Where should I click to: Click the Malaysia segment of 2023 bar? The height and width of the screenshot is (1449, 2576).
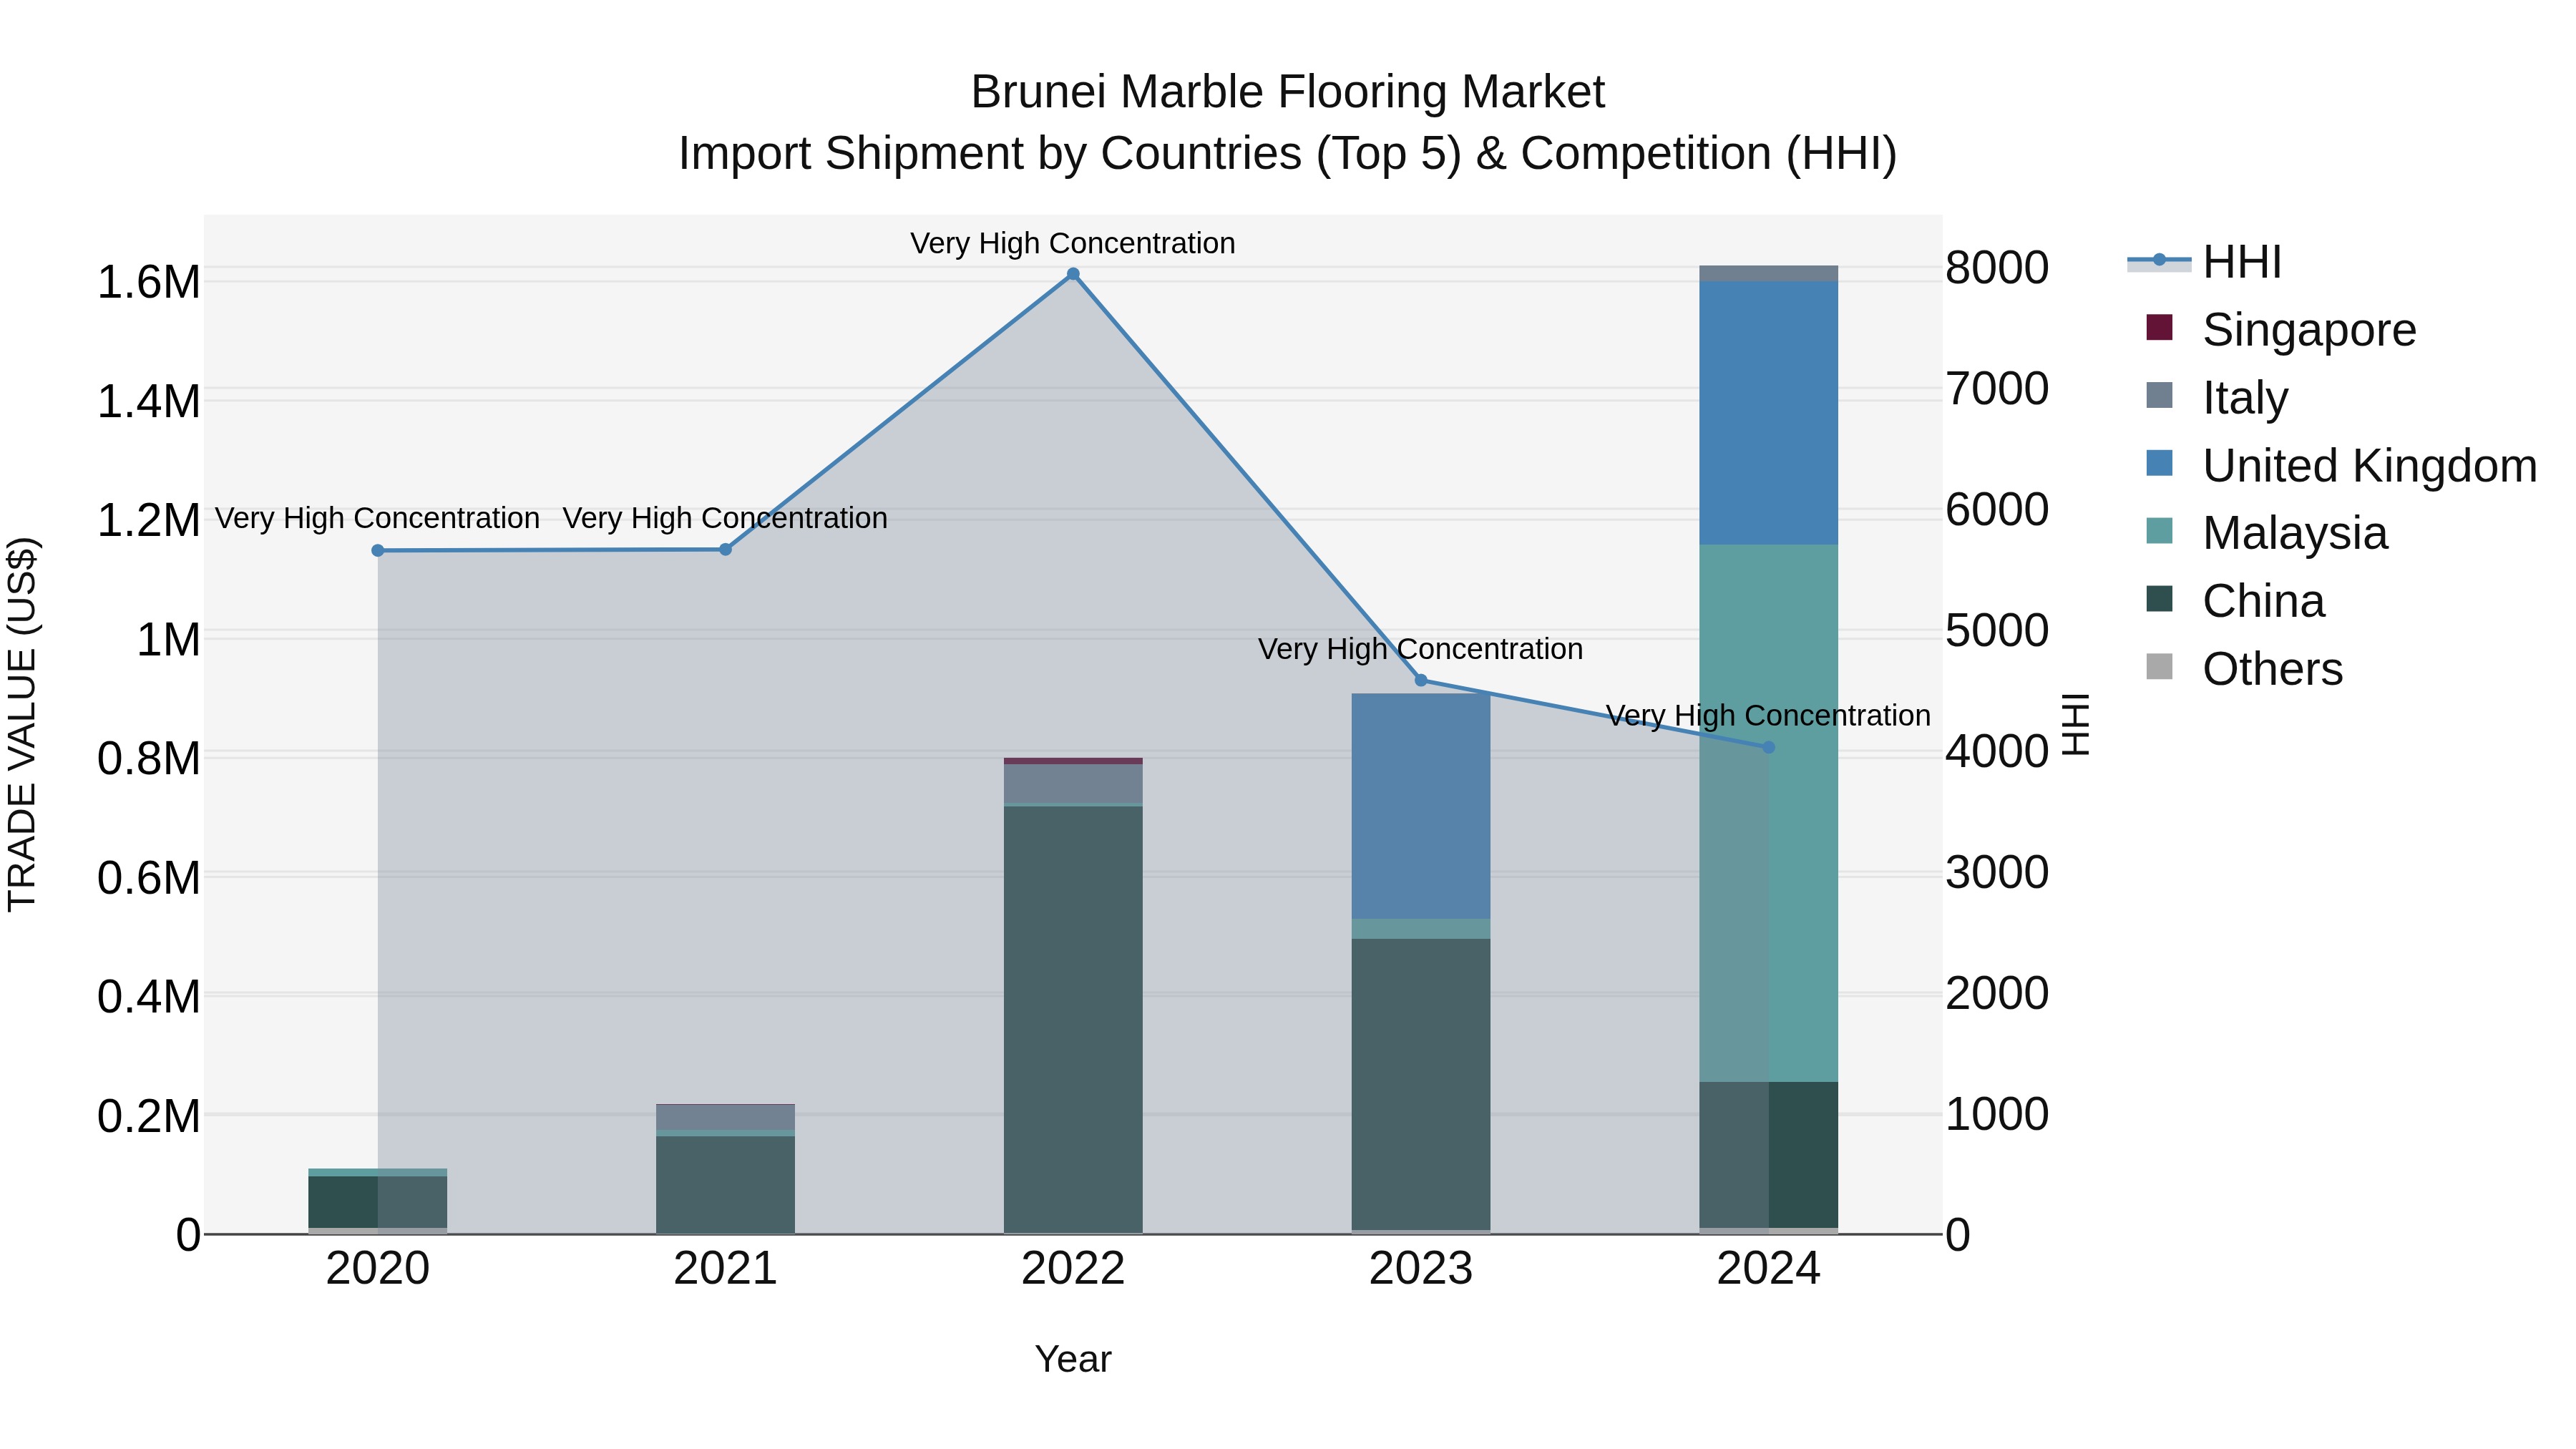1421,929
